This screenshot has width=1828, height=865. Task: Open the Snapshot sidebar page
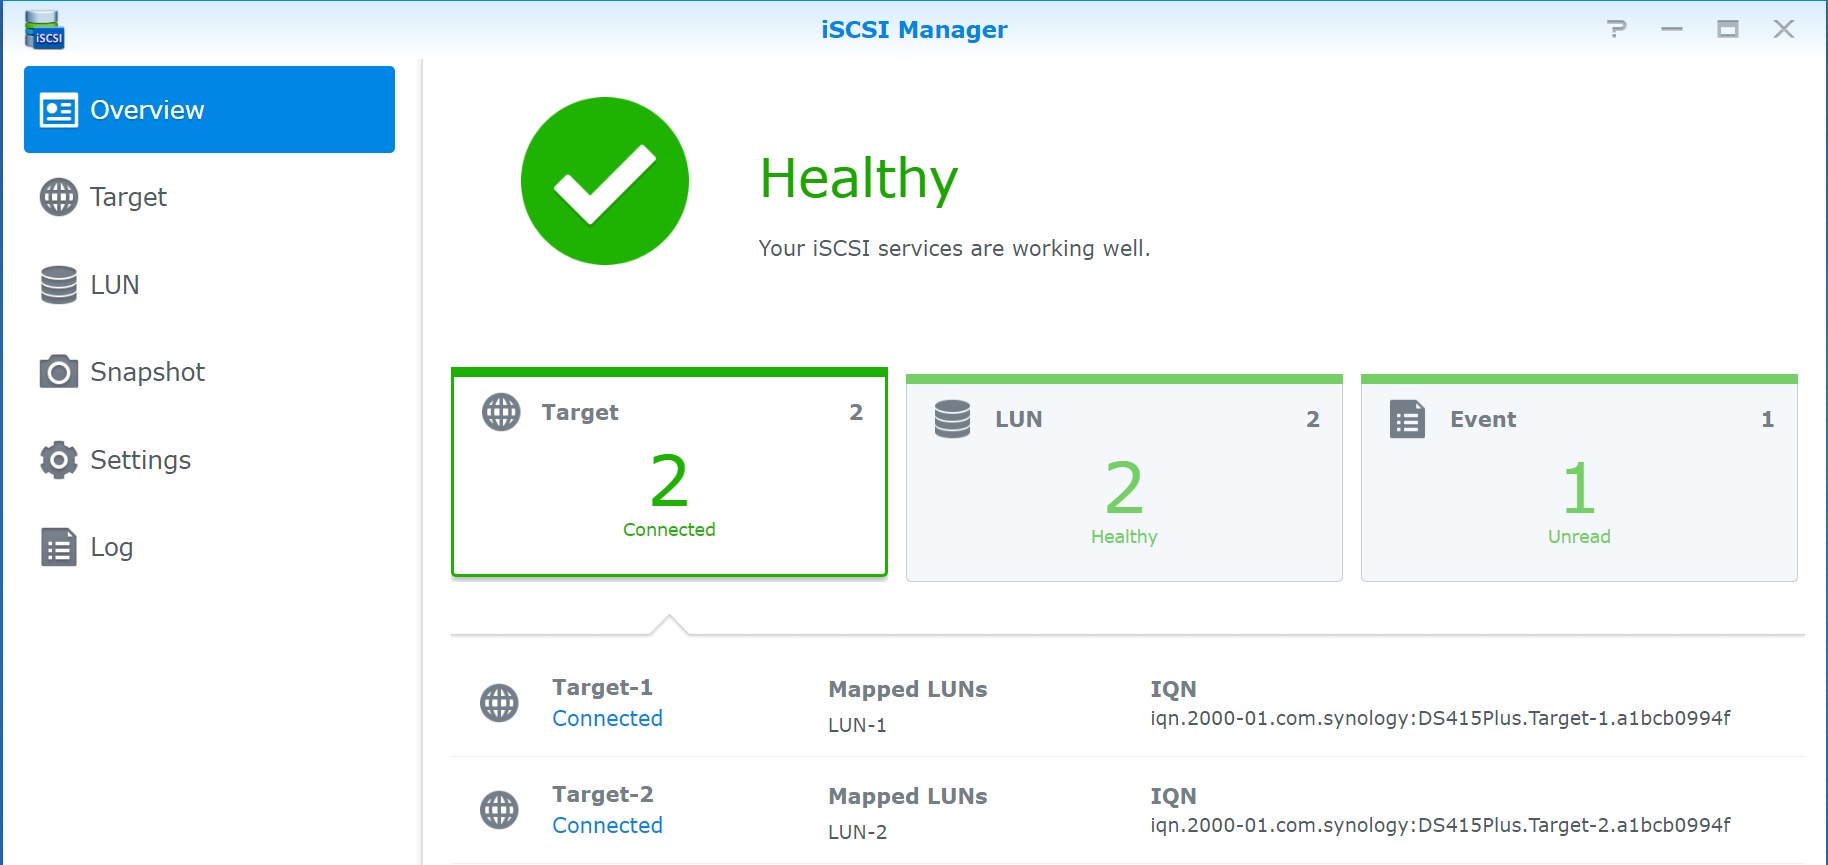pos(147,372)
